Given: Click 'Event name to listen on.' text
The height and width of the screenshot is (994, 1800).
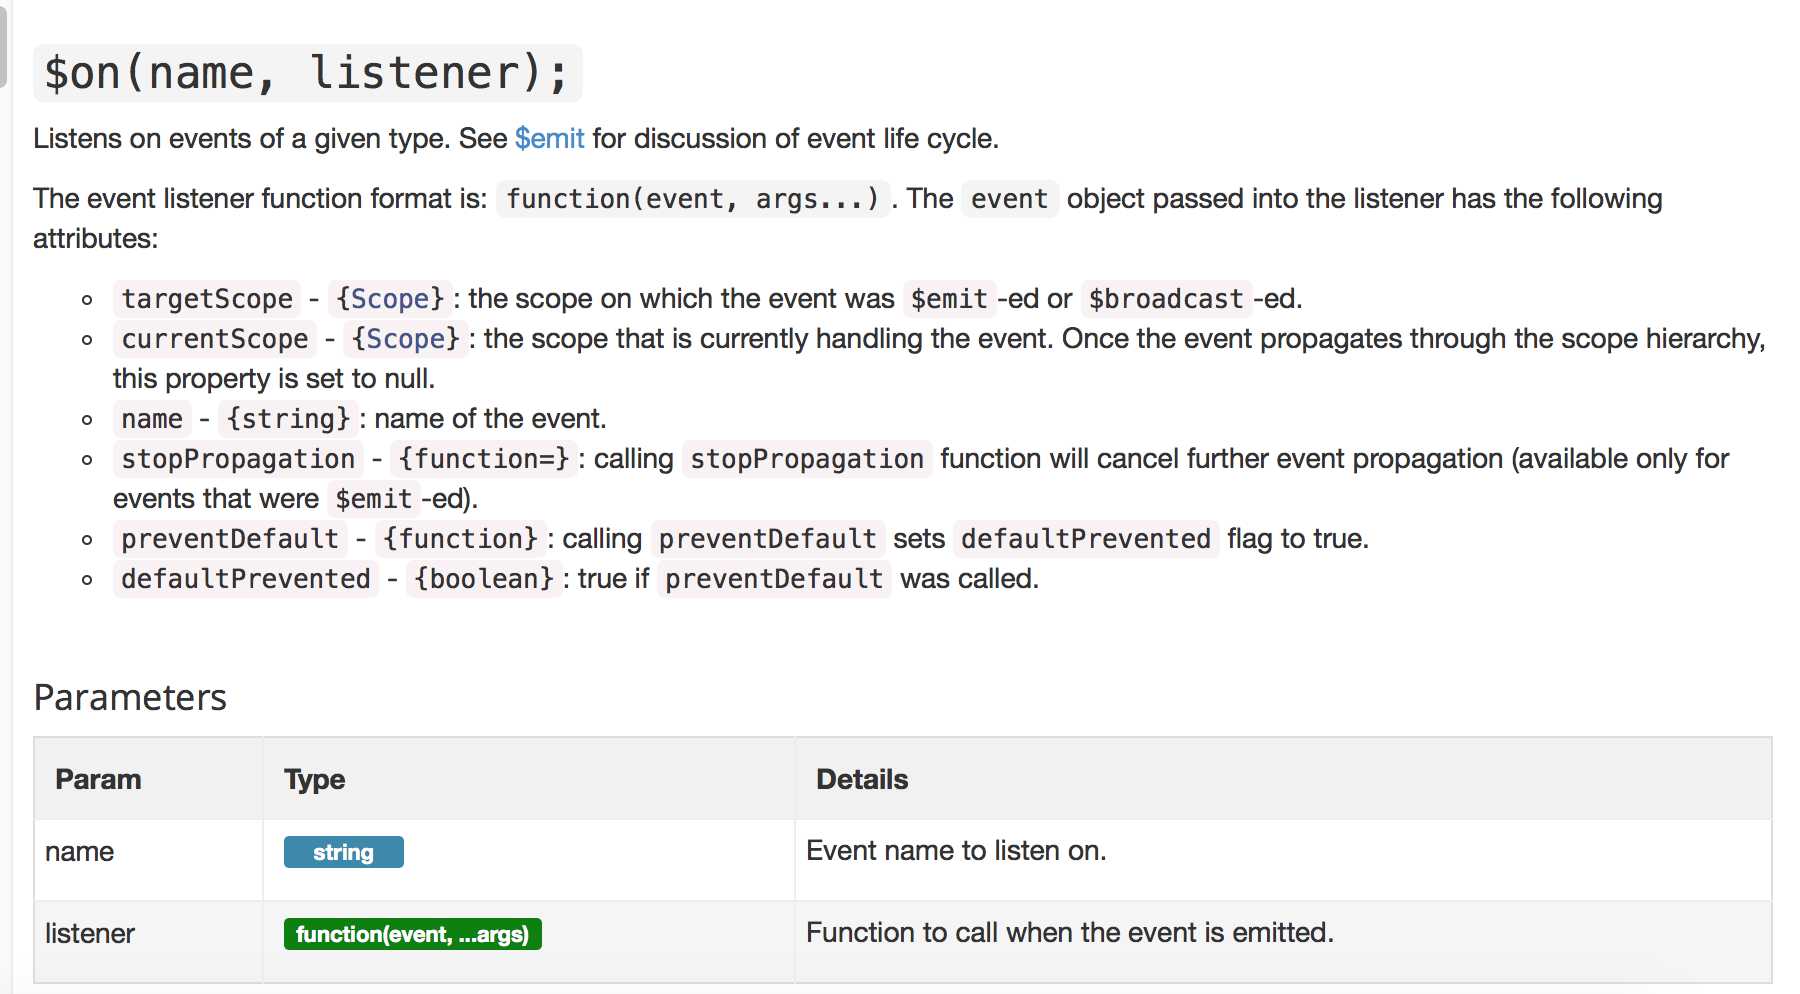Looking at the screenshot, I should (x=956, y=851).
